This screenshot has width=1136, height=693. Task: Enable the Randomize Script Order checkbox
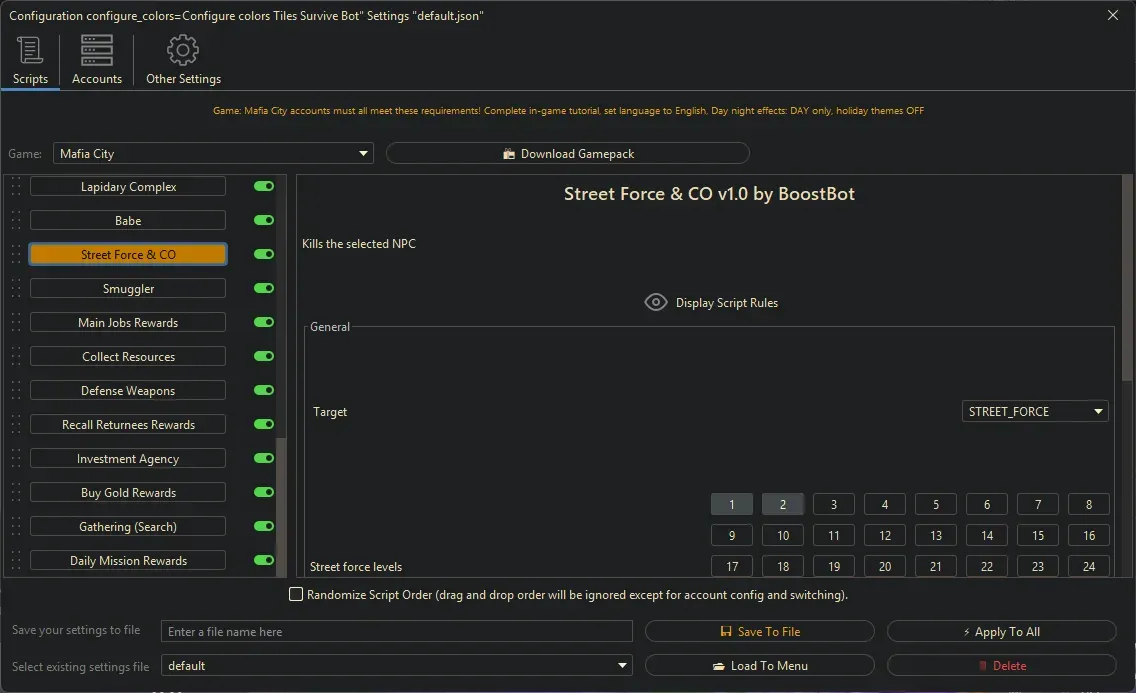pos(296,595)
